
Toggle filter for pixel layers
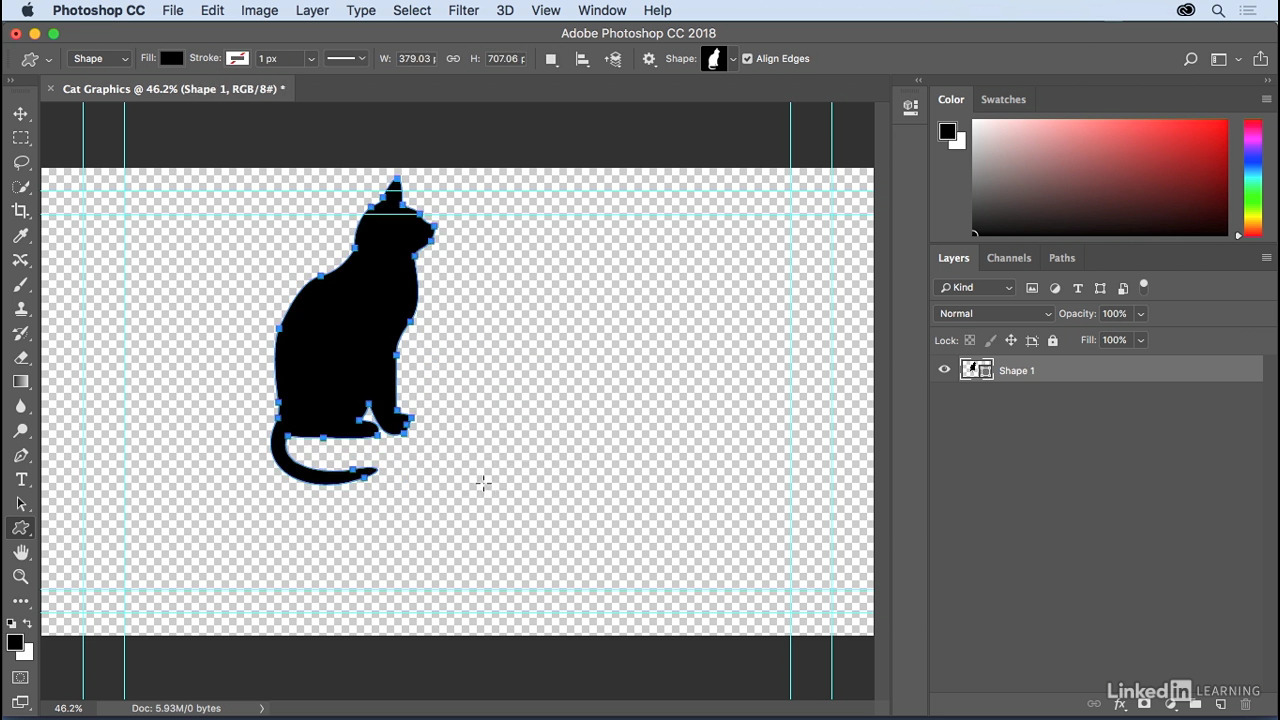(1032, 288)
